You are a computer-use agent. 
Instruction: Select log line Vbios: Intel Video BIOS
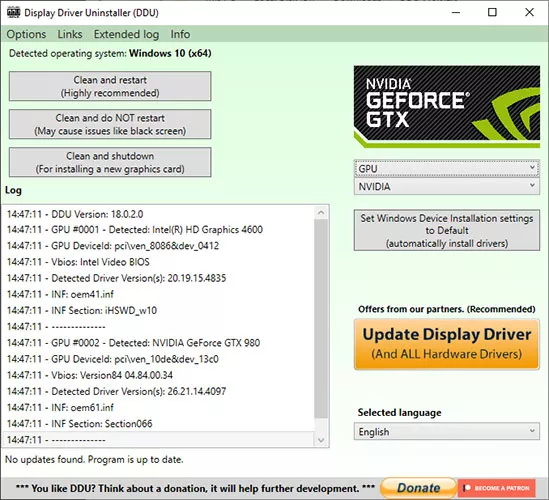78,262
